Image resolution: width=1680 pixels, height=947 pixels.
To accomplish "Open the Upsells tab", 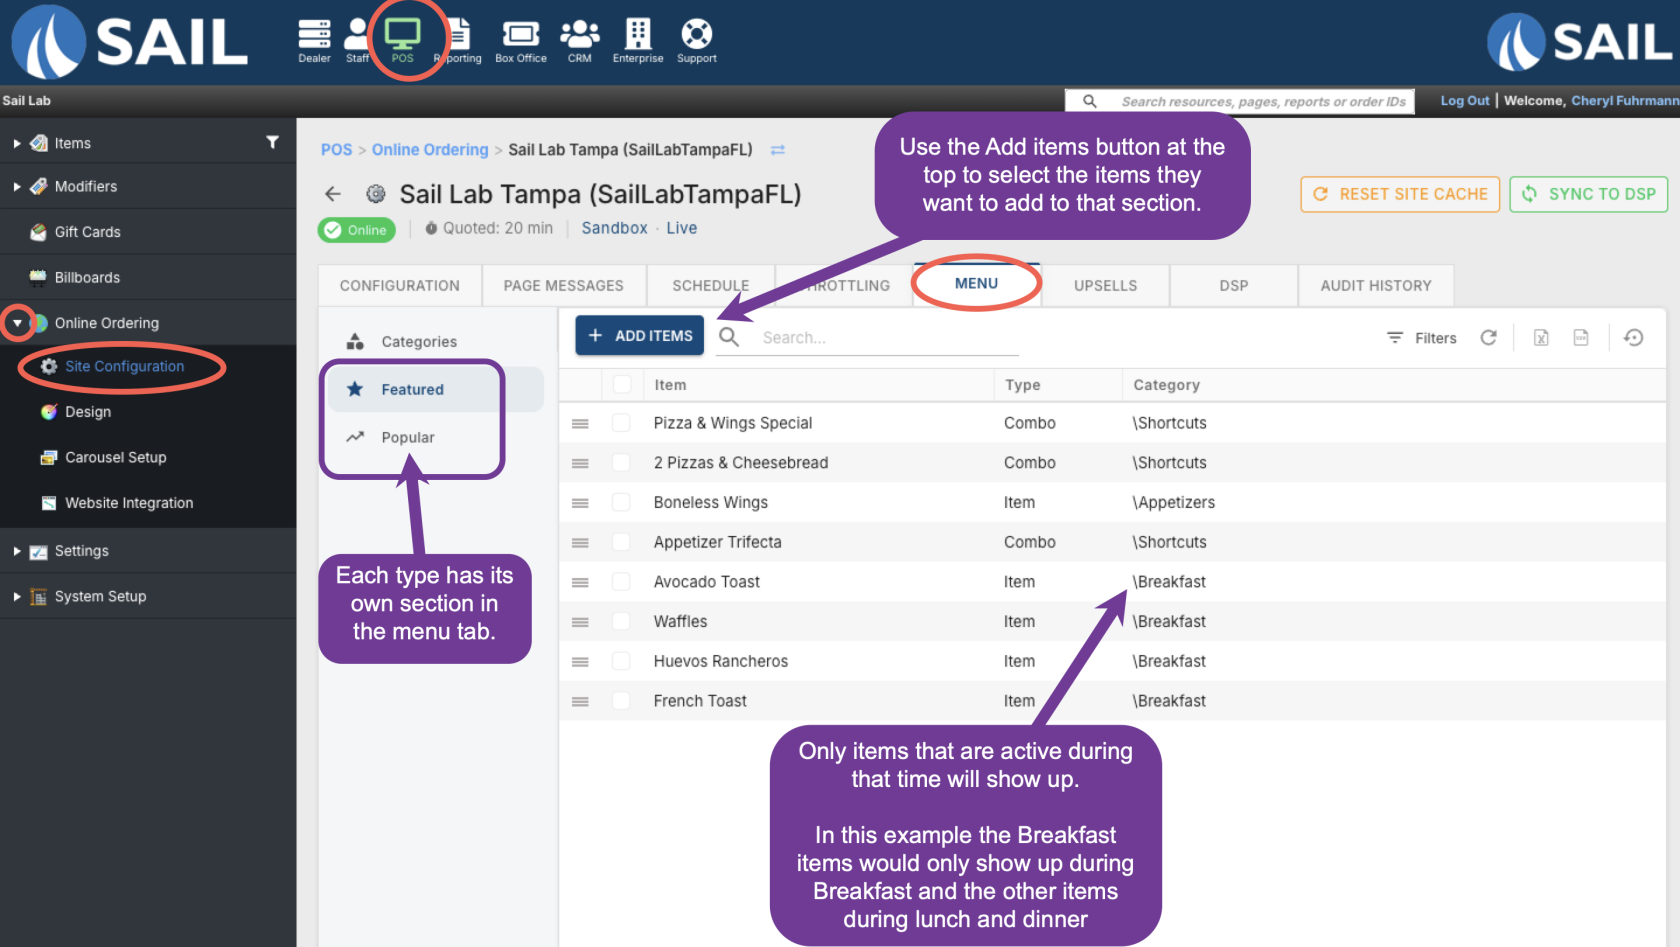I will (x=1106, y=286).
